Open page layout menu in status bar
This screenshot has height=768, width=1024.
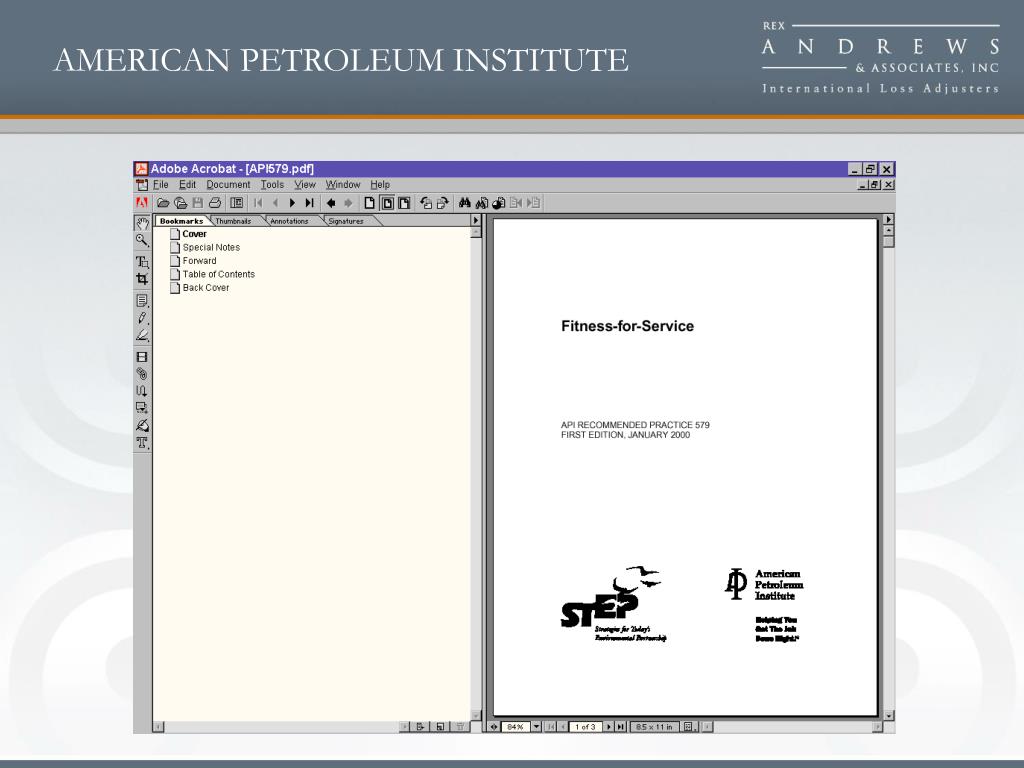689,727
